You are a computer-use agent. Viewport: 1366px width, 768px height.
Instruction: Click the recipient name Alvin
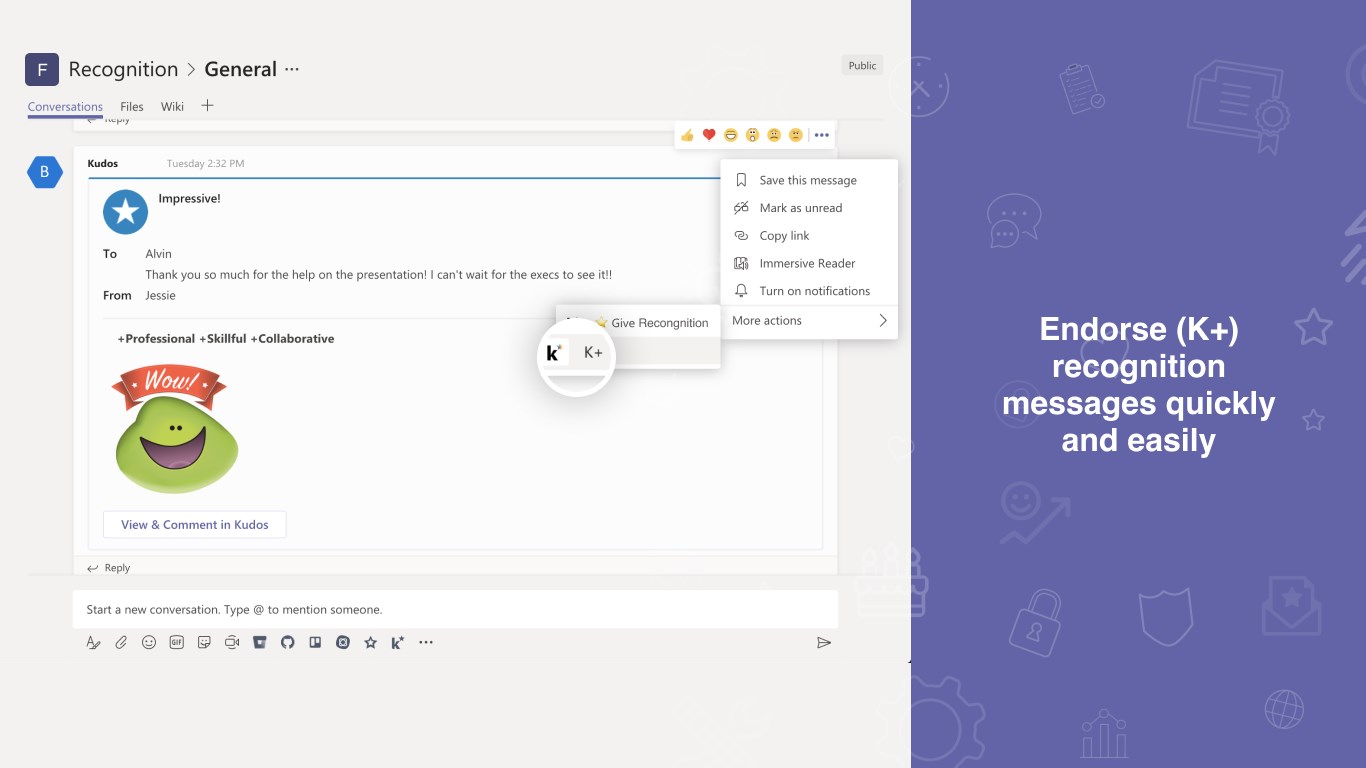[159, 254]
